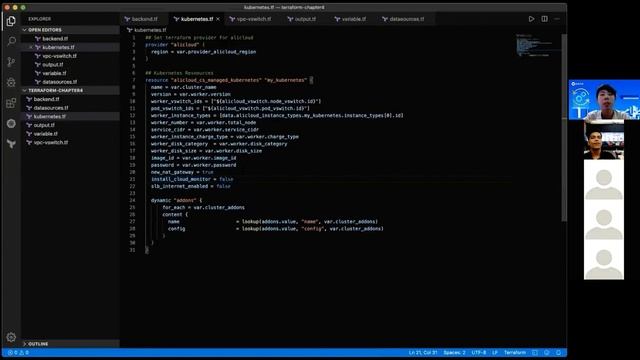Open variable.tf under Open Editors
Viewport: 640px width, 360px height.
(71, 73)
